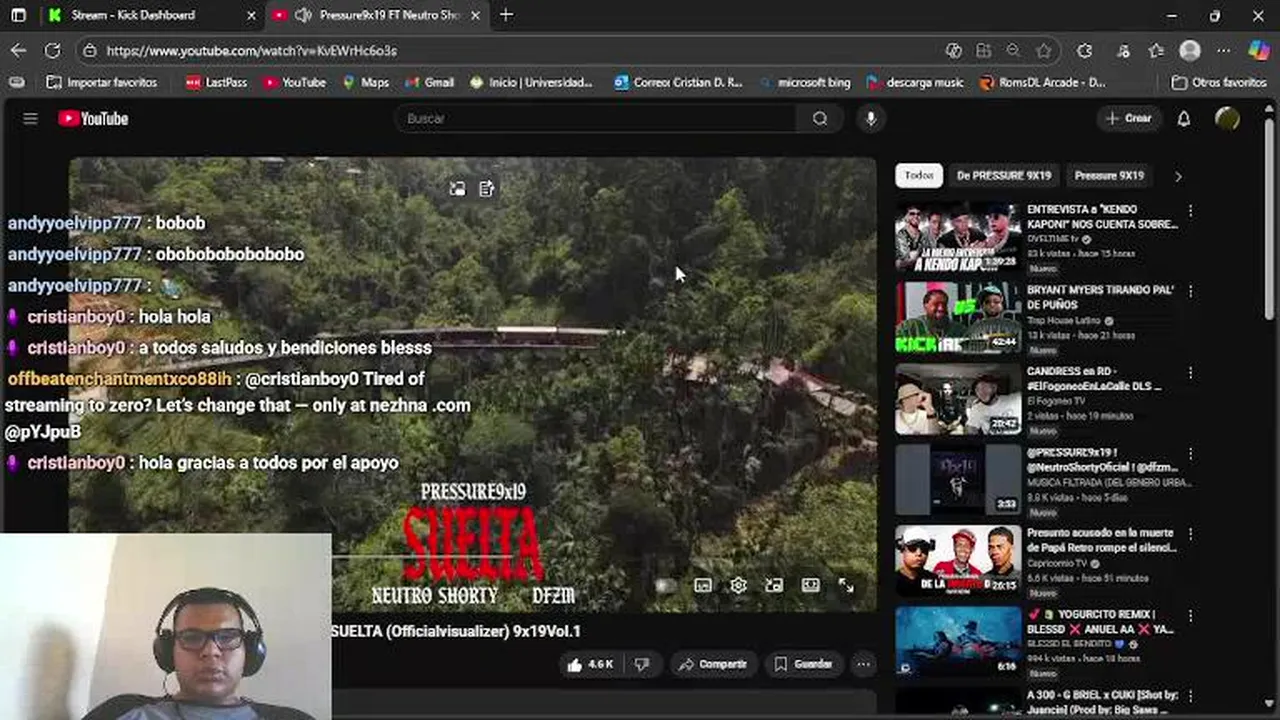Click the Guardar save button
Image resolution: width=1280 pixels, height=720 pixels.
click(803, 664)
